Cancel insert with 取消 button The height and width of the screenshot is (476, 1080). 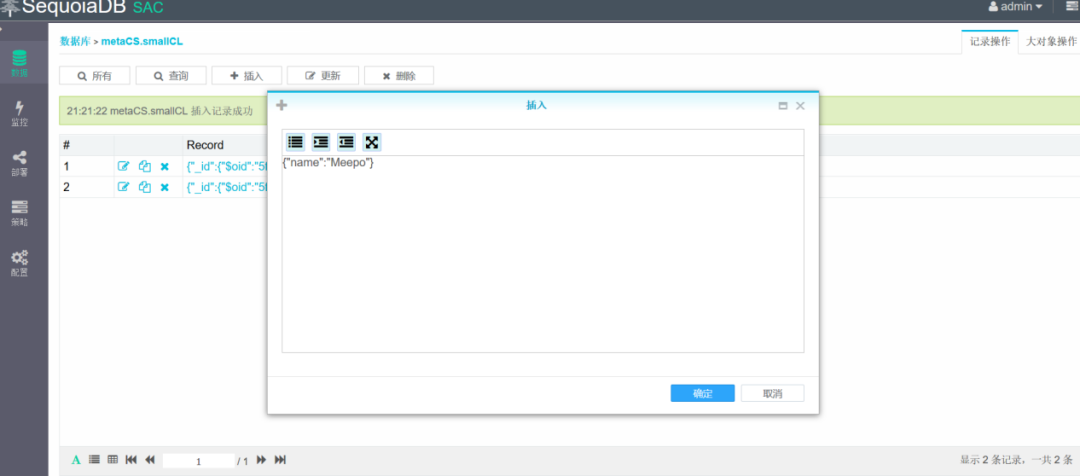772,393
